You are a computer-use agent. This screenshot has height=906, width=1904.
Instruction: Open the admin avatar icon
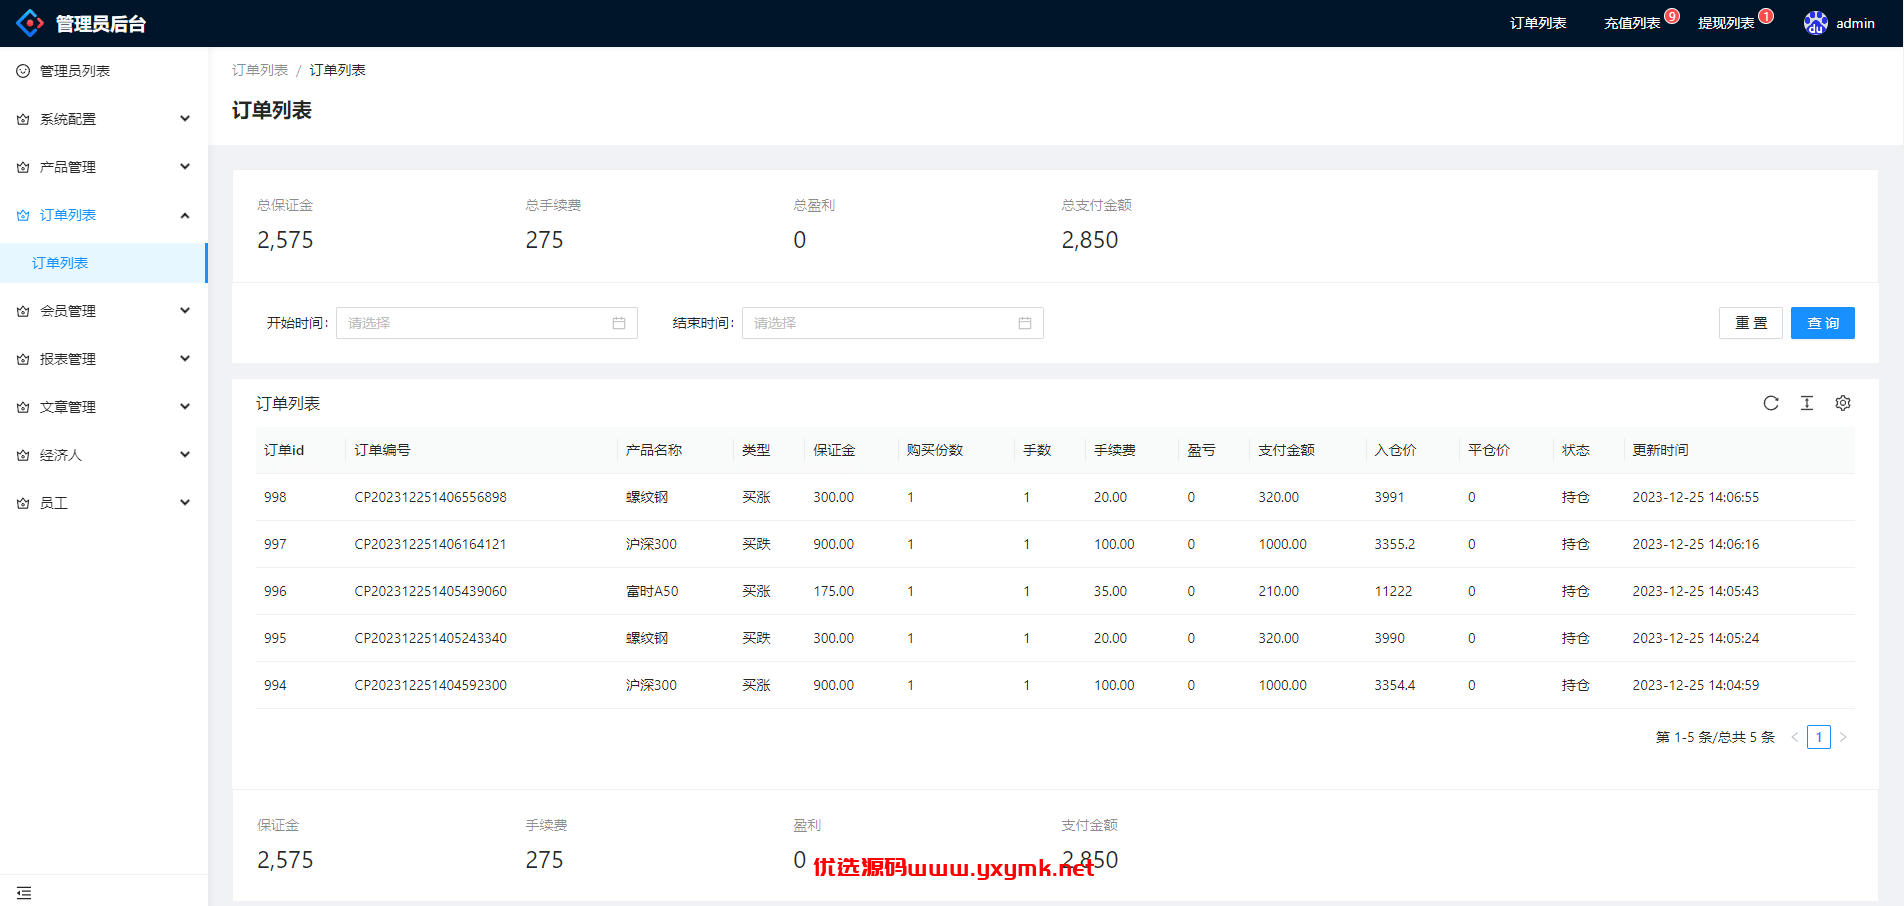1816,23
